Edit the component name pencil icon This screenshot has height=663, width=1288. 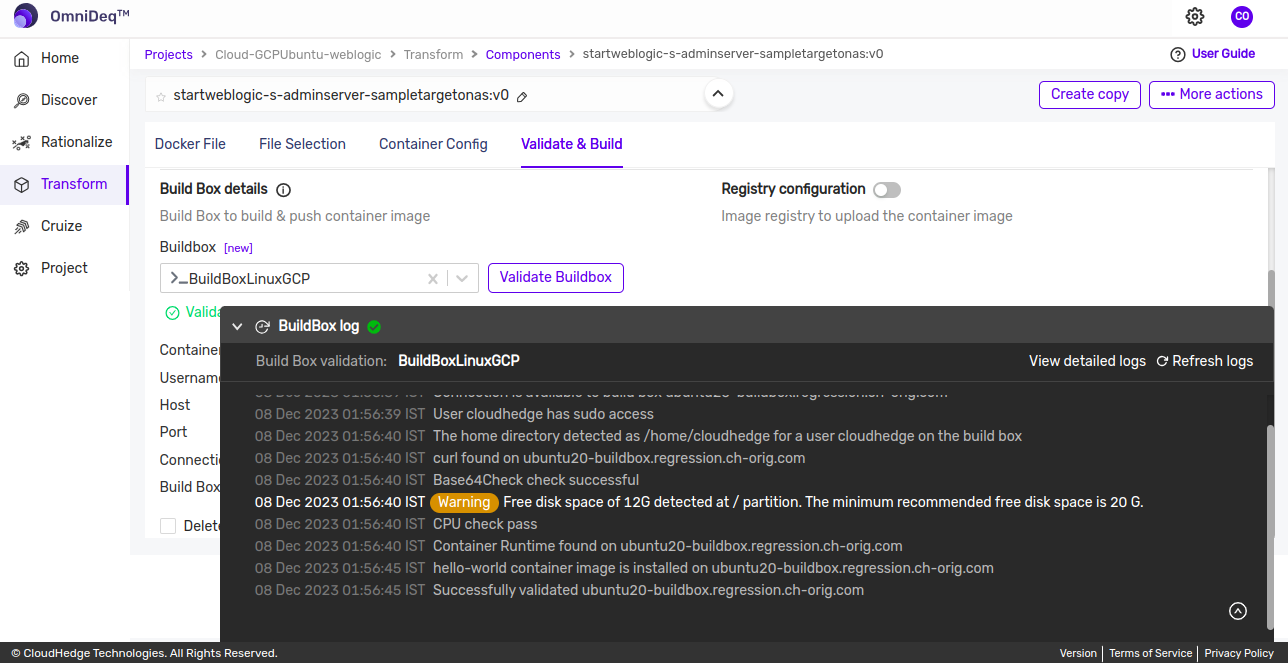[x=522, y=97]
